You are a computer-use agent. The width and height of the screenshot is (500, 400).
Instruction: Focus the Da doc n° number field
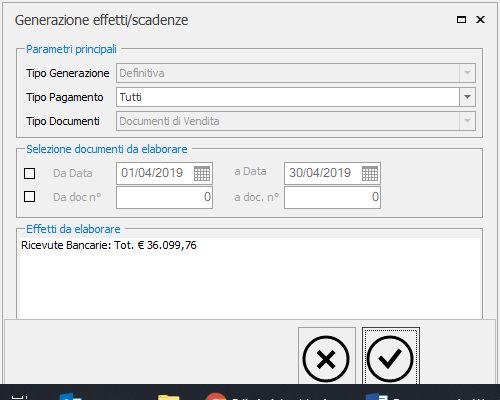[164, 197]
